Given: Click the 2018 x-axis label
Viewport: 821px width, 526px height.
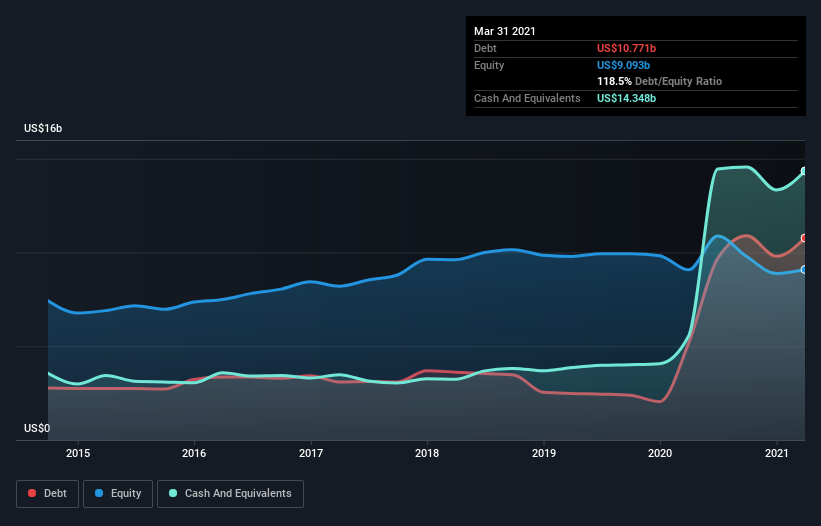Looking at the screenshot, I should pos(427,453).
